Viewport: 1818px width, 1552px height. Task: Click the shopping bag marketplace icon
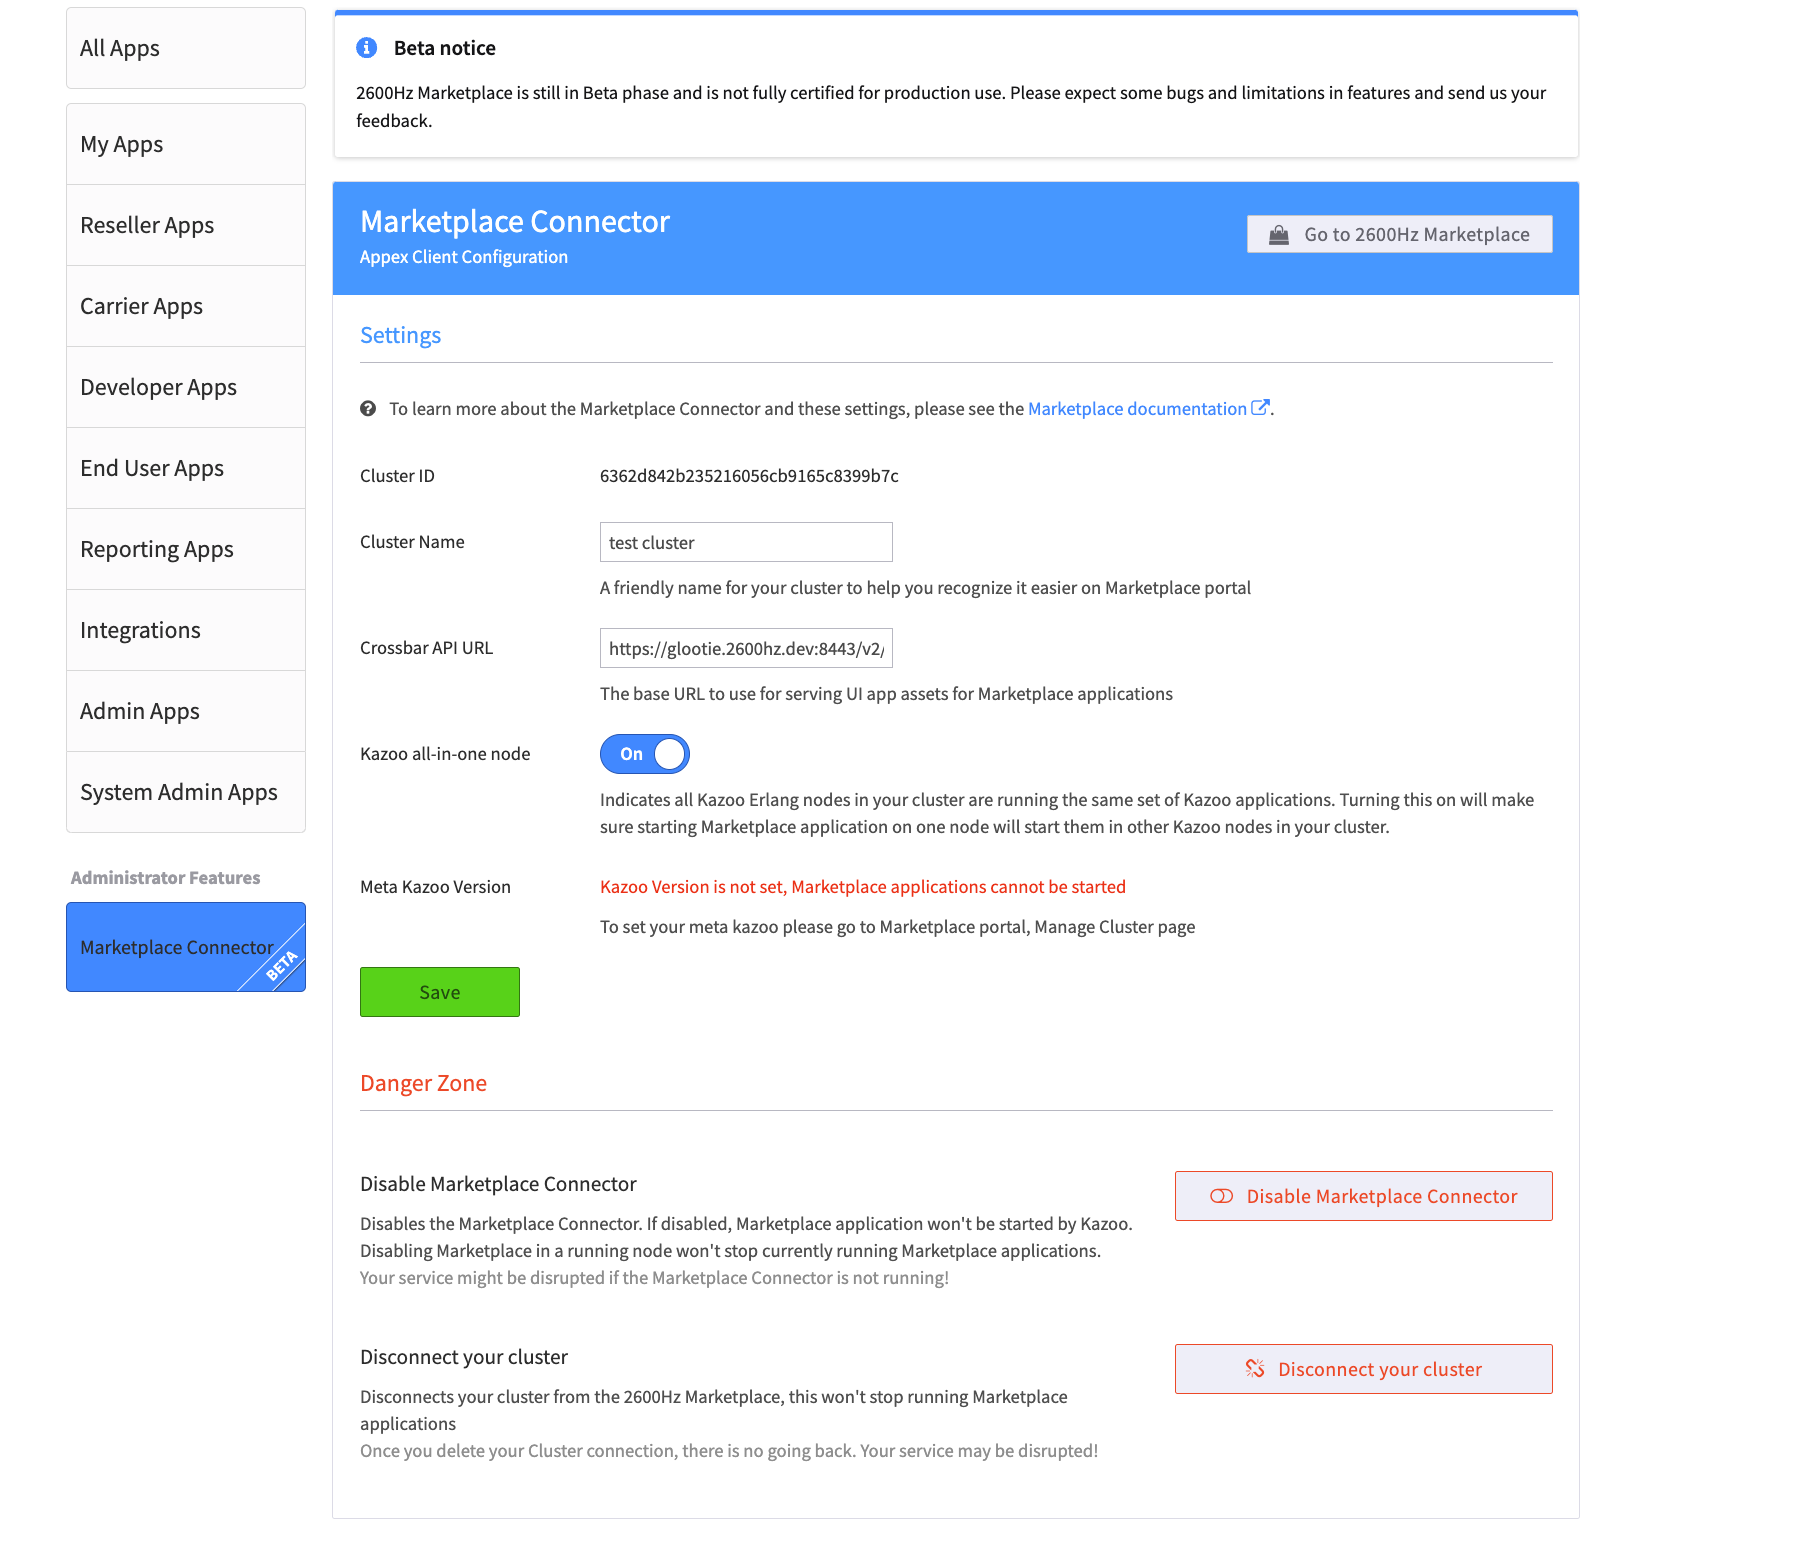(1279, 235)
